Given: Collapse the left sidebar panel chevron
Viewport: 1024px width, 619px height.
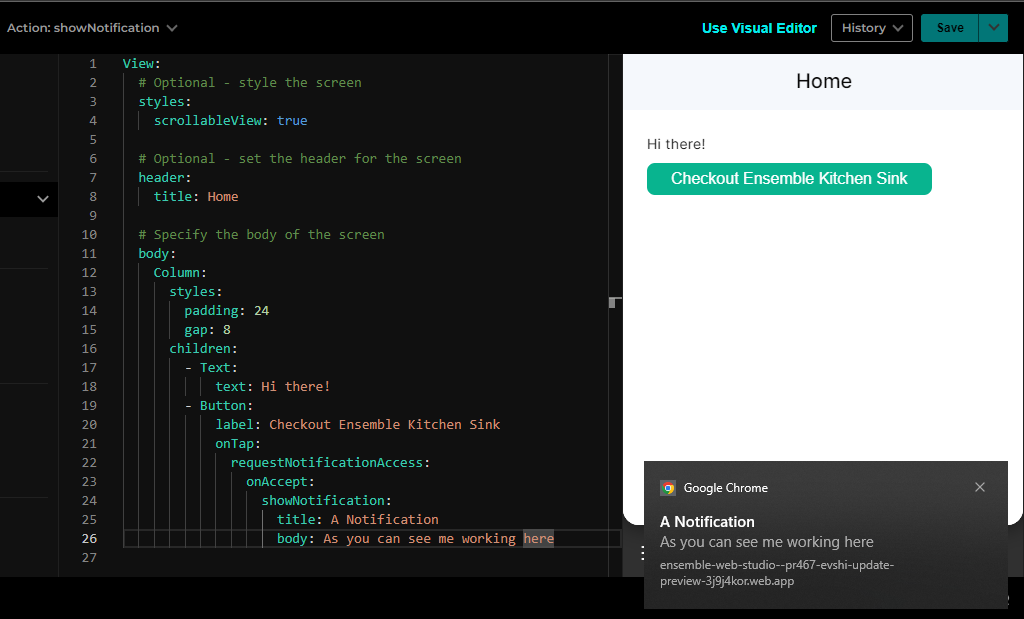Looking at the screenshot, I should (x=44, y=199).
